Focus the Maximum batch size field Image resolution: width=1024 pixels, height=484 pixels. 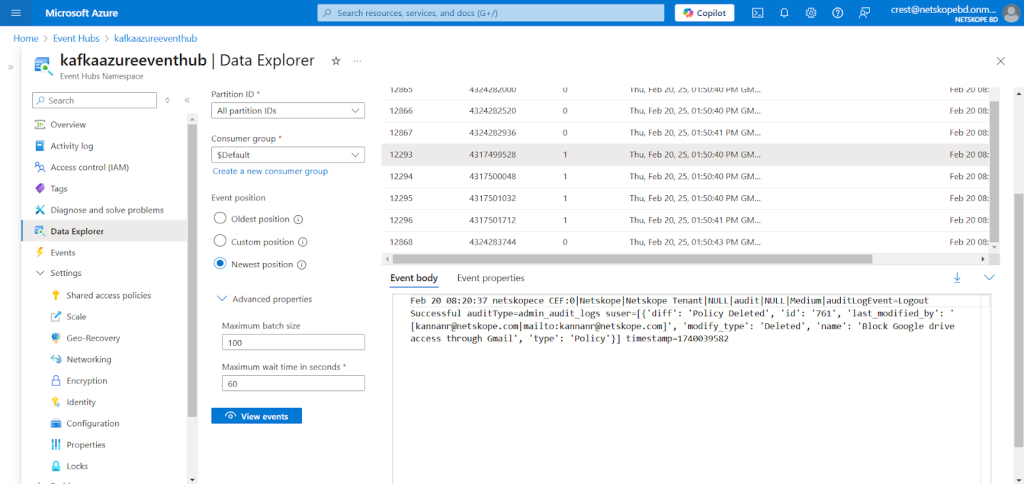point(293,343)
